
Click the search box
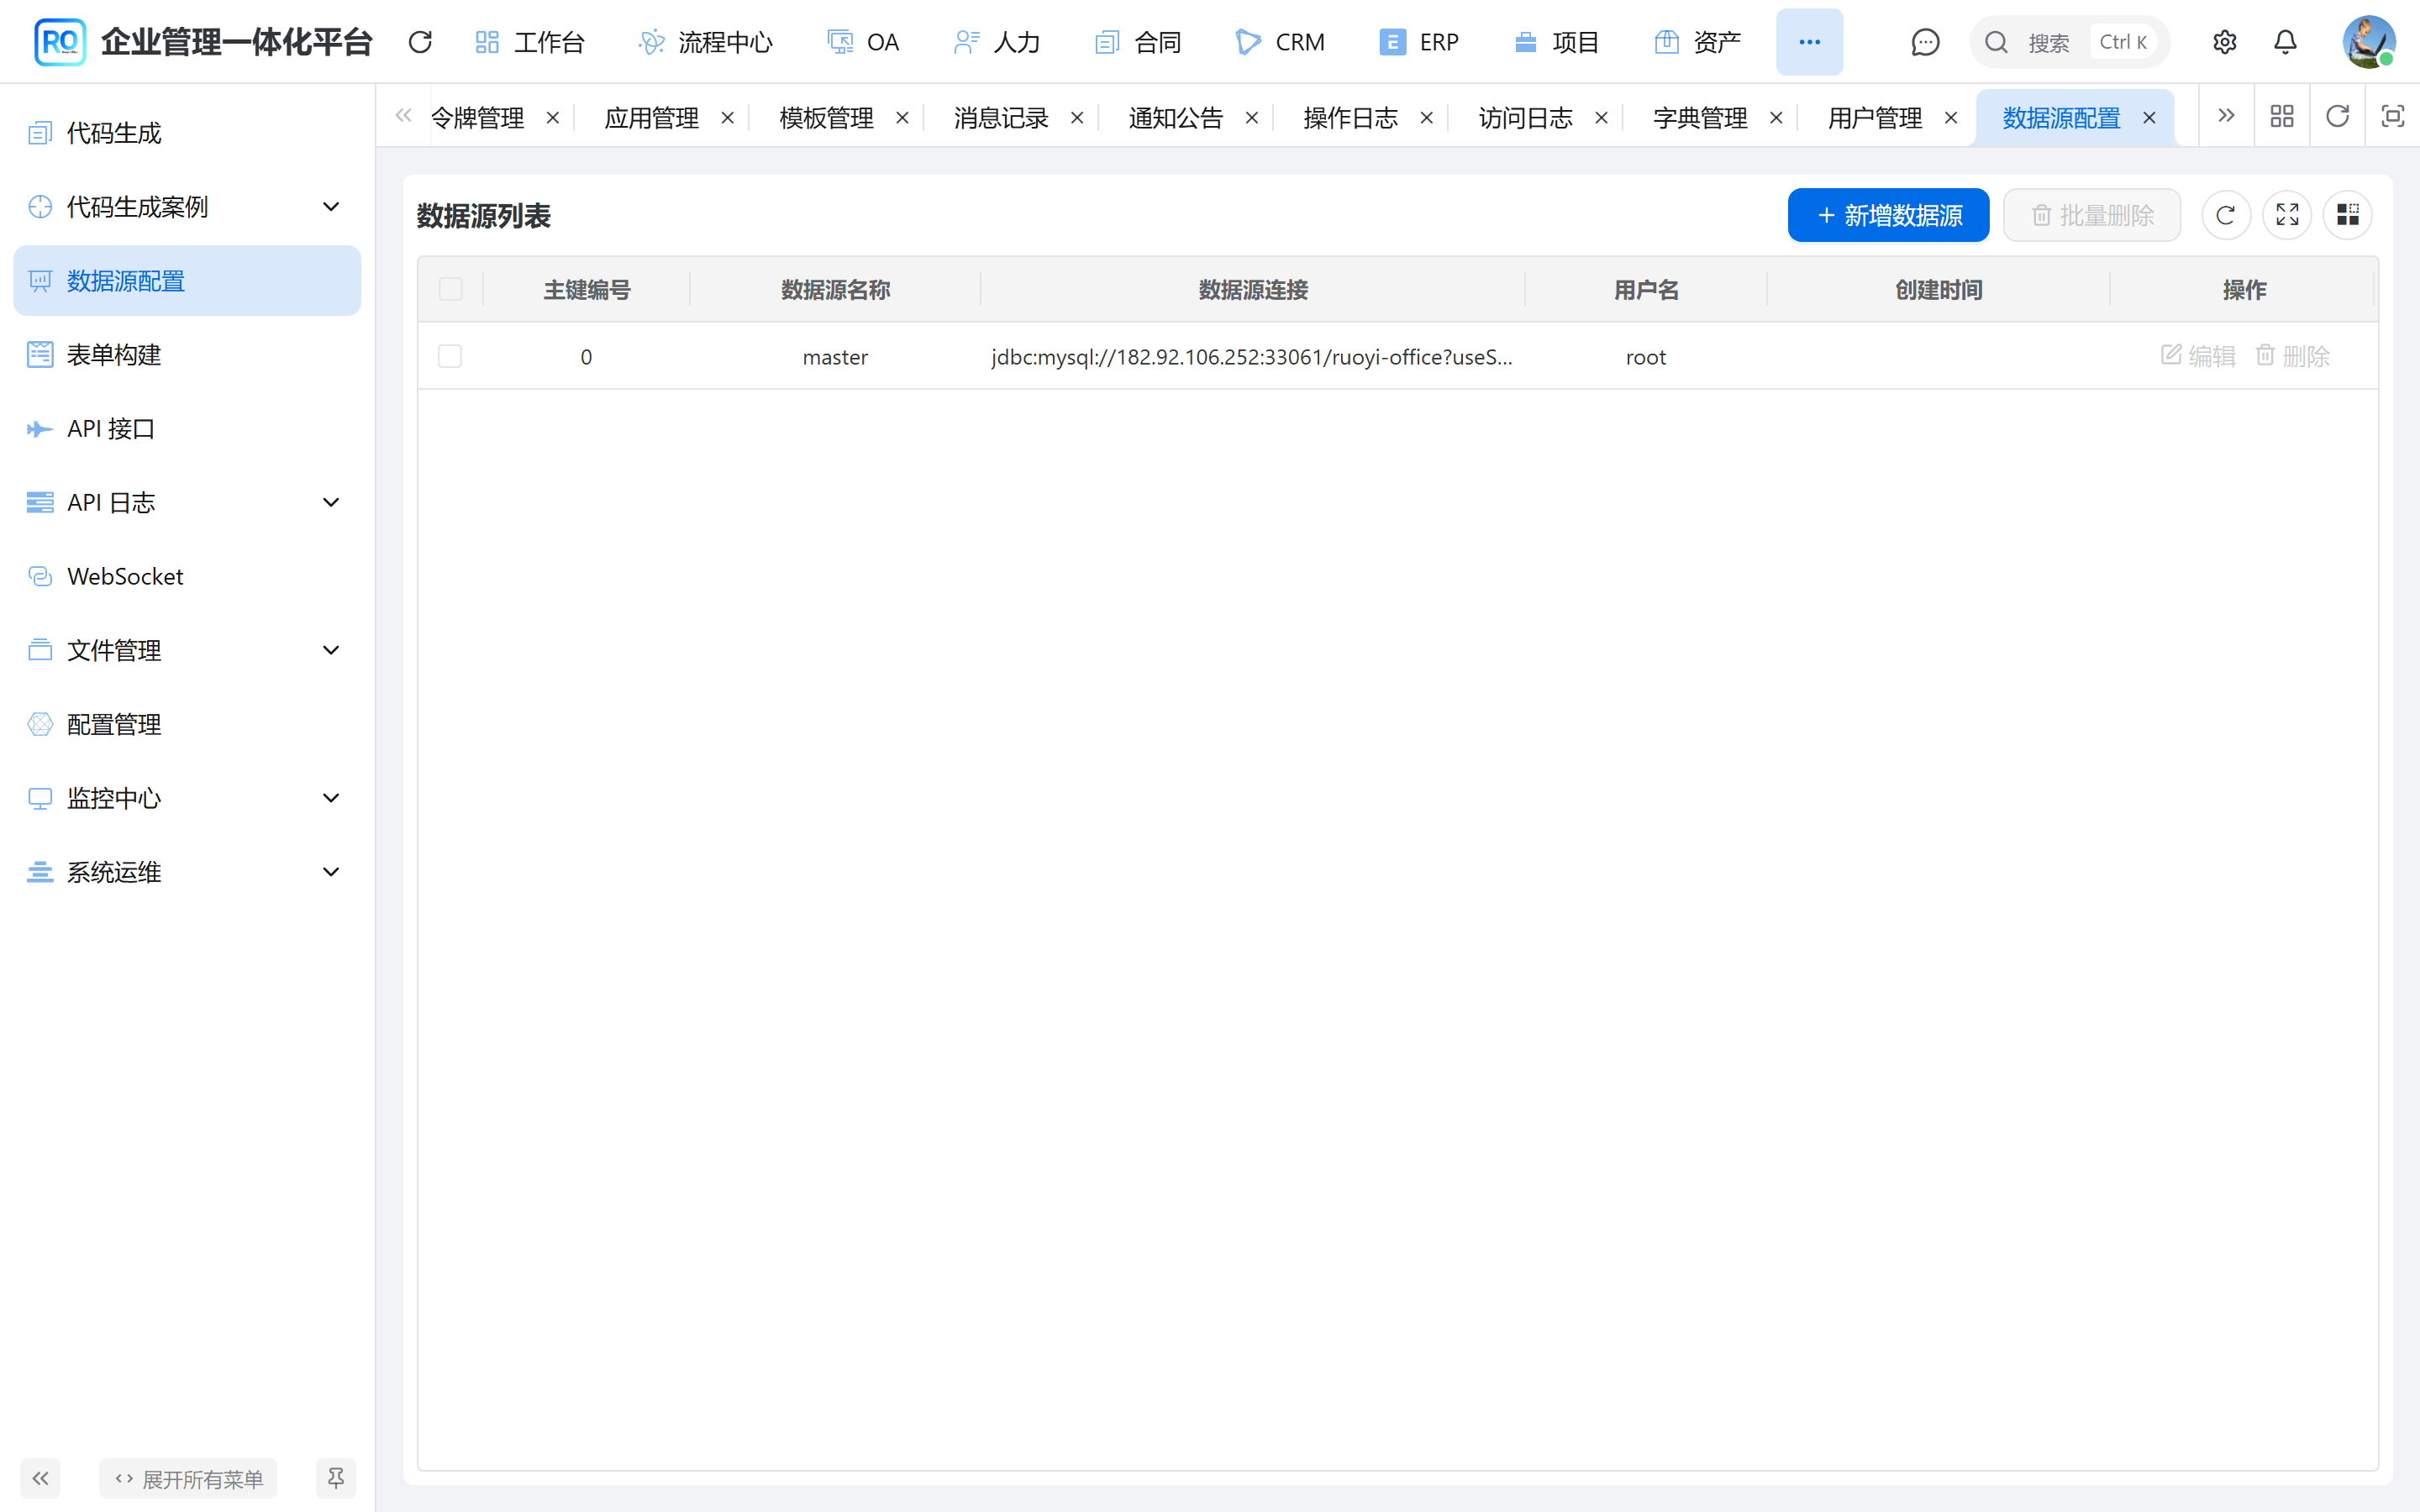tap(2069, 42)
